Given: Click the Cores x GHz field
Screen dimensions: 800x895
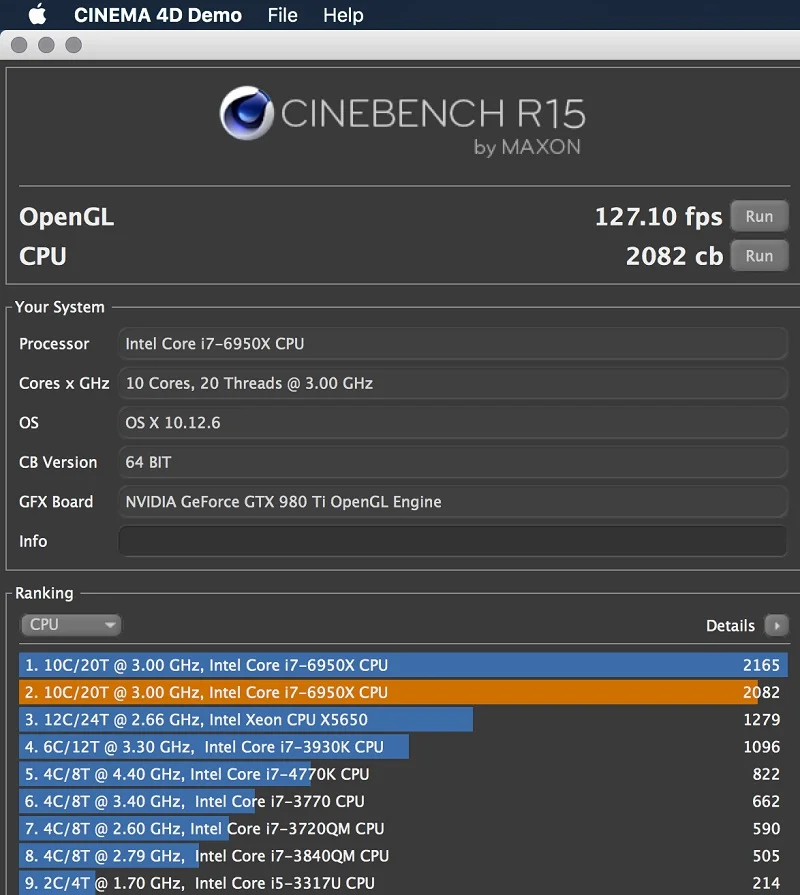Looking at the screenshot, I should click(x=452, y=383).
